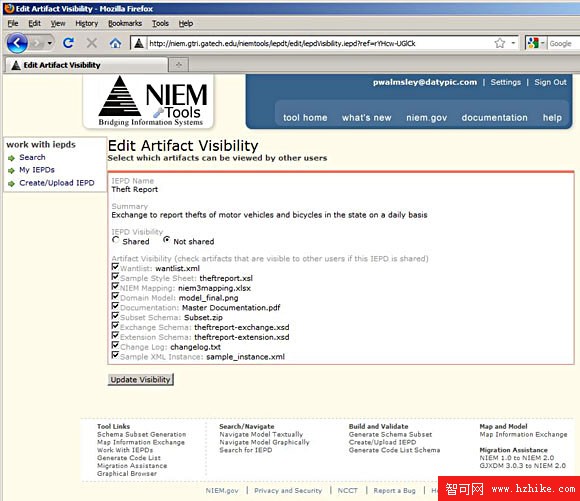Toggle Exchange Schema theftreport-exchange.xsd checkbox
This screenshot has width=580, height=501.
tap(115, 326)
